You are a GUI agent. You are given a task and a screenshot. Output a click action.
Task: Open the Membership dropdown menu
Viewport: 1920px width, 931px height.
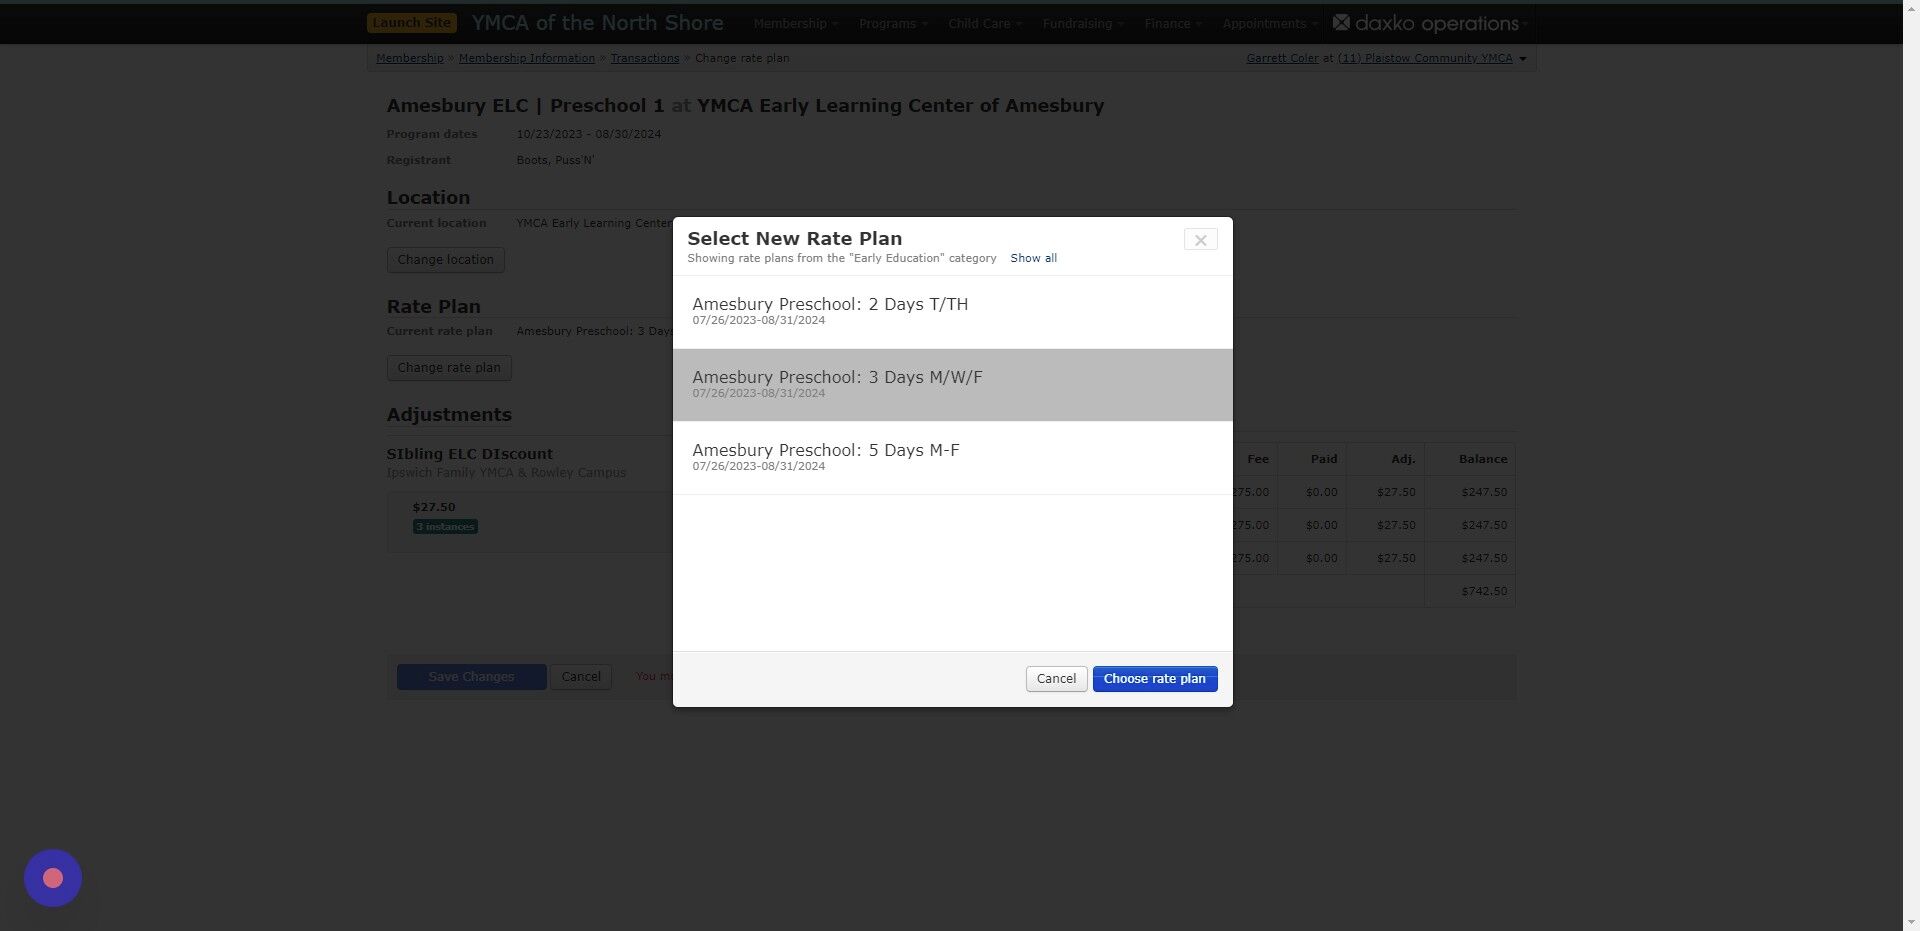[794, 23]
